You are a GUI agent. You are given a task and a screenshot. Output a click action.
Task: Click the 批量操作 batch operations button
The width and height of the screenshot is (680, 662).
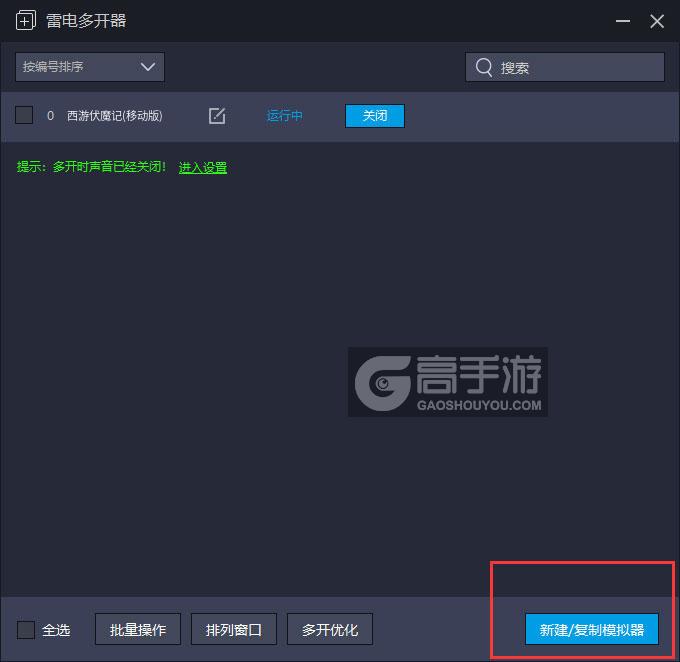(x=138, y=629)
